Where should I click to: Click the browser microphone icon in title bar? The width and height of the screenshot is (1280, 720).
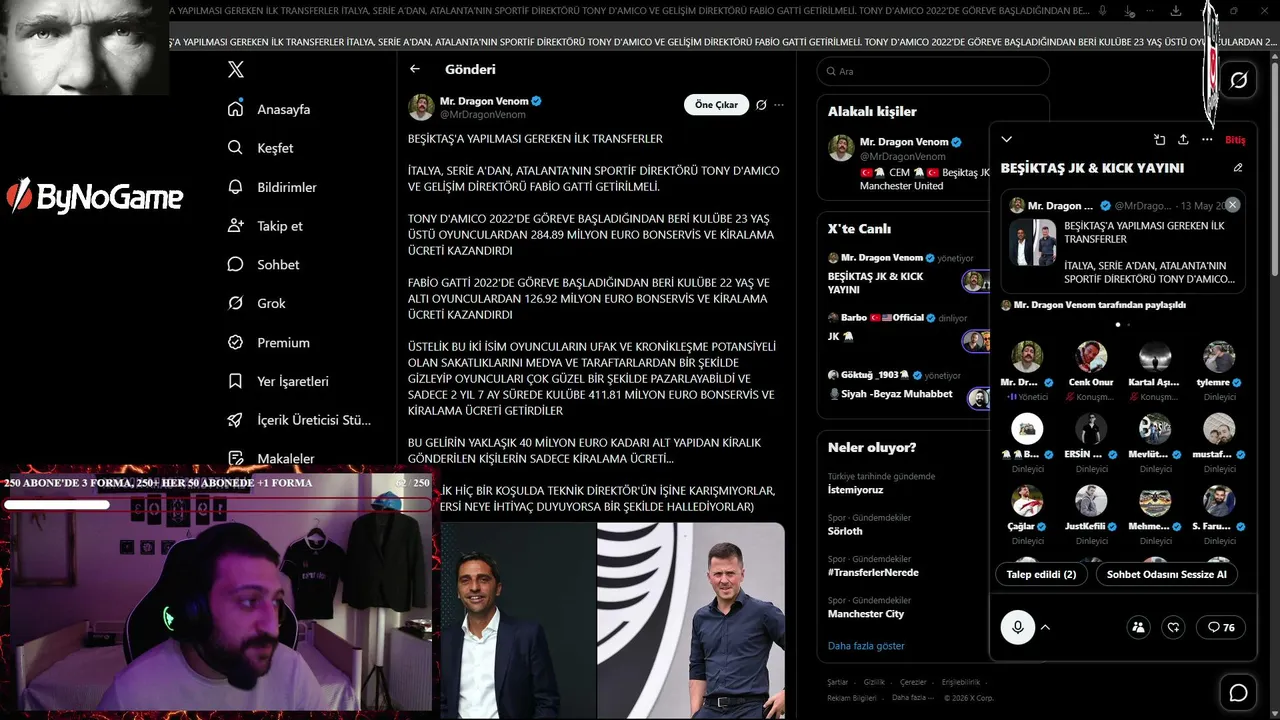pos(1102,11)
